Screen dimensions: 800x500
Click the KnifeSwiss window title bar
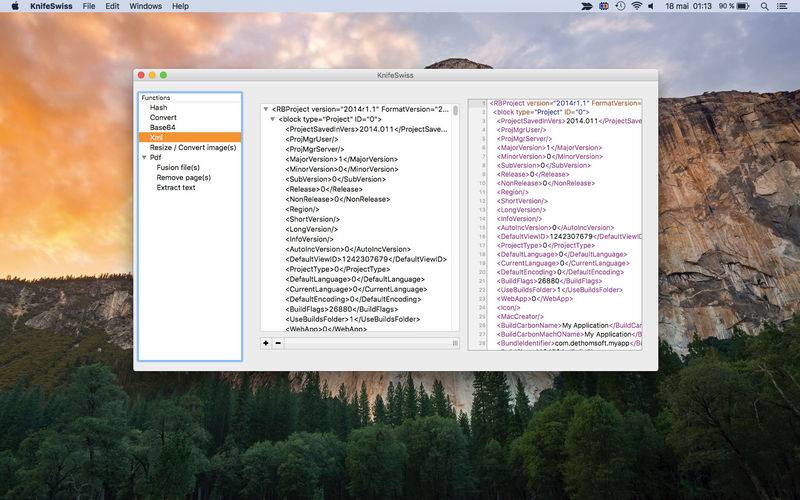[x=395, y=75]
